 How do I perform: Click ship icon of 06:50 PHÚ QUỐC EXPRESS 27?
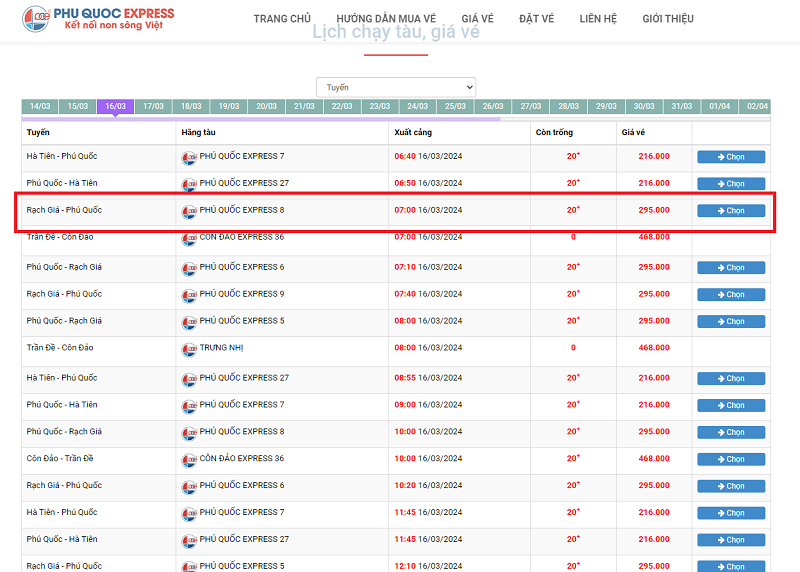pos(189,185)
